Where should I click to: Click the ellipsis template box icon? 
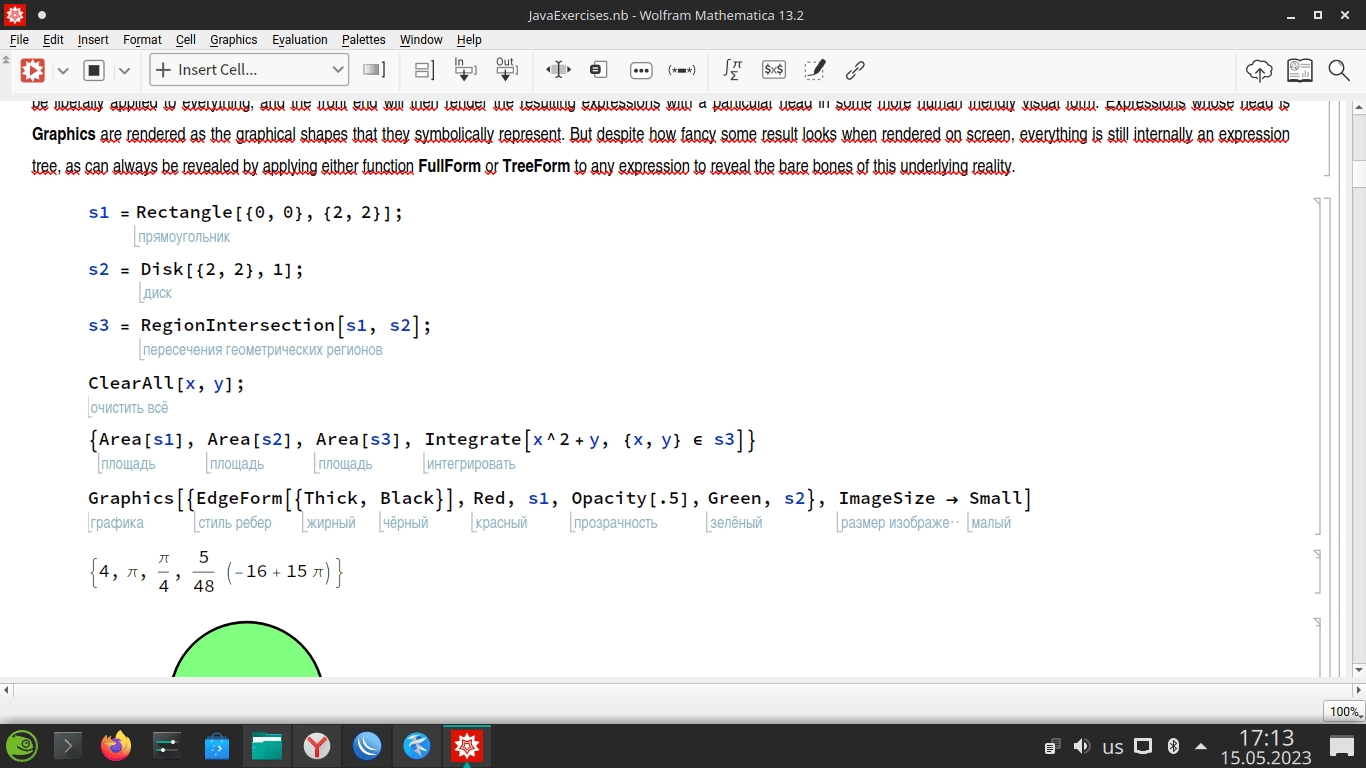pos(641,70)
